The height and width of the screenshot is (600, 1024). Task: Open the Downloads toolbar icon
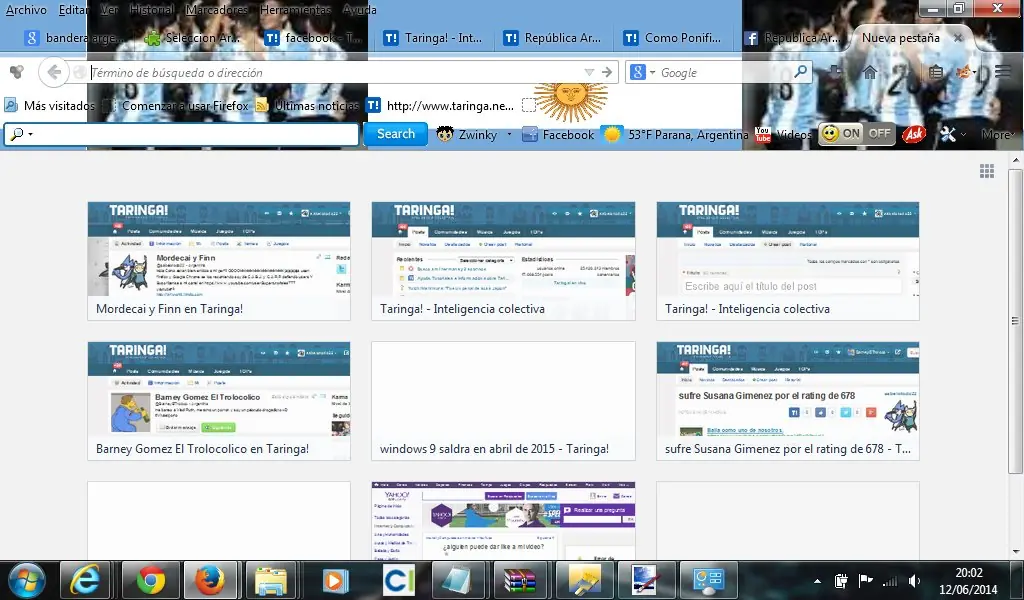click(x=835, y=72)
